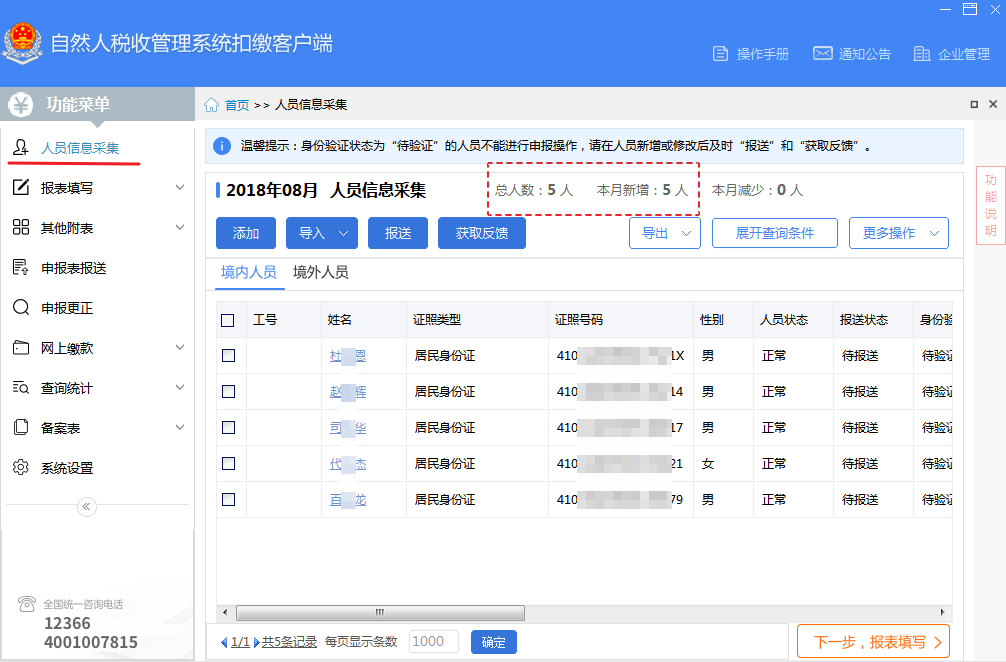Open the name link starting with 赵
The image size is (1006, 662).
pos(348,391)
